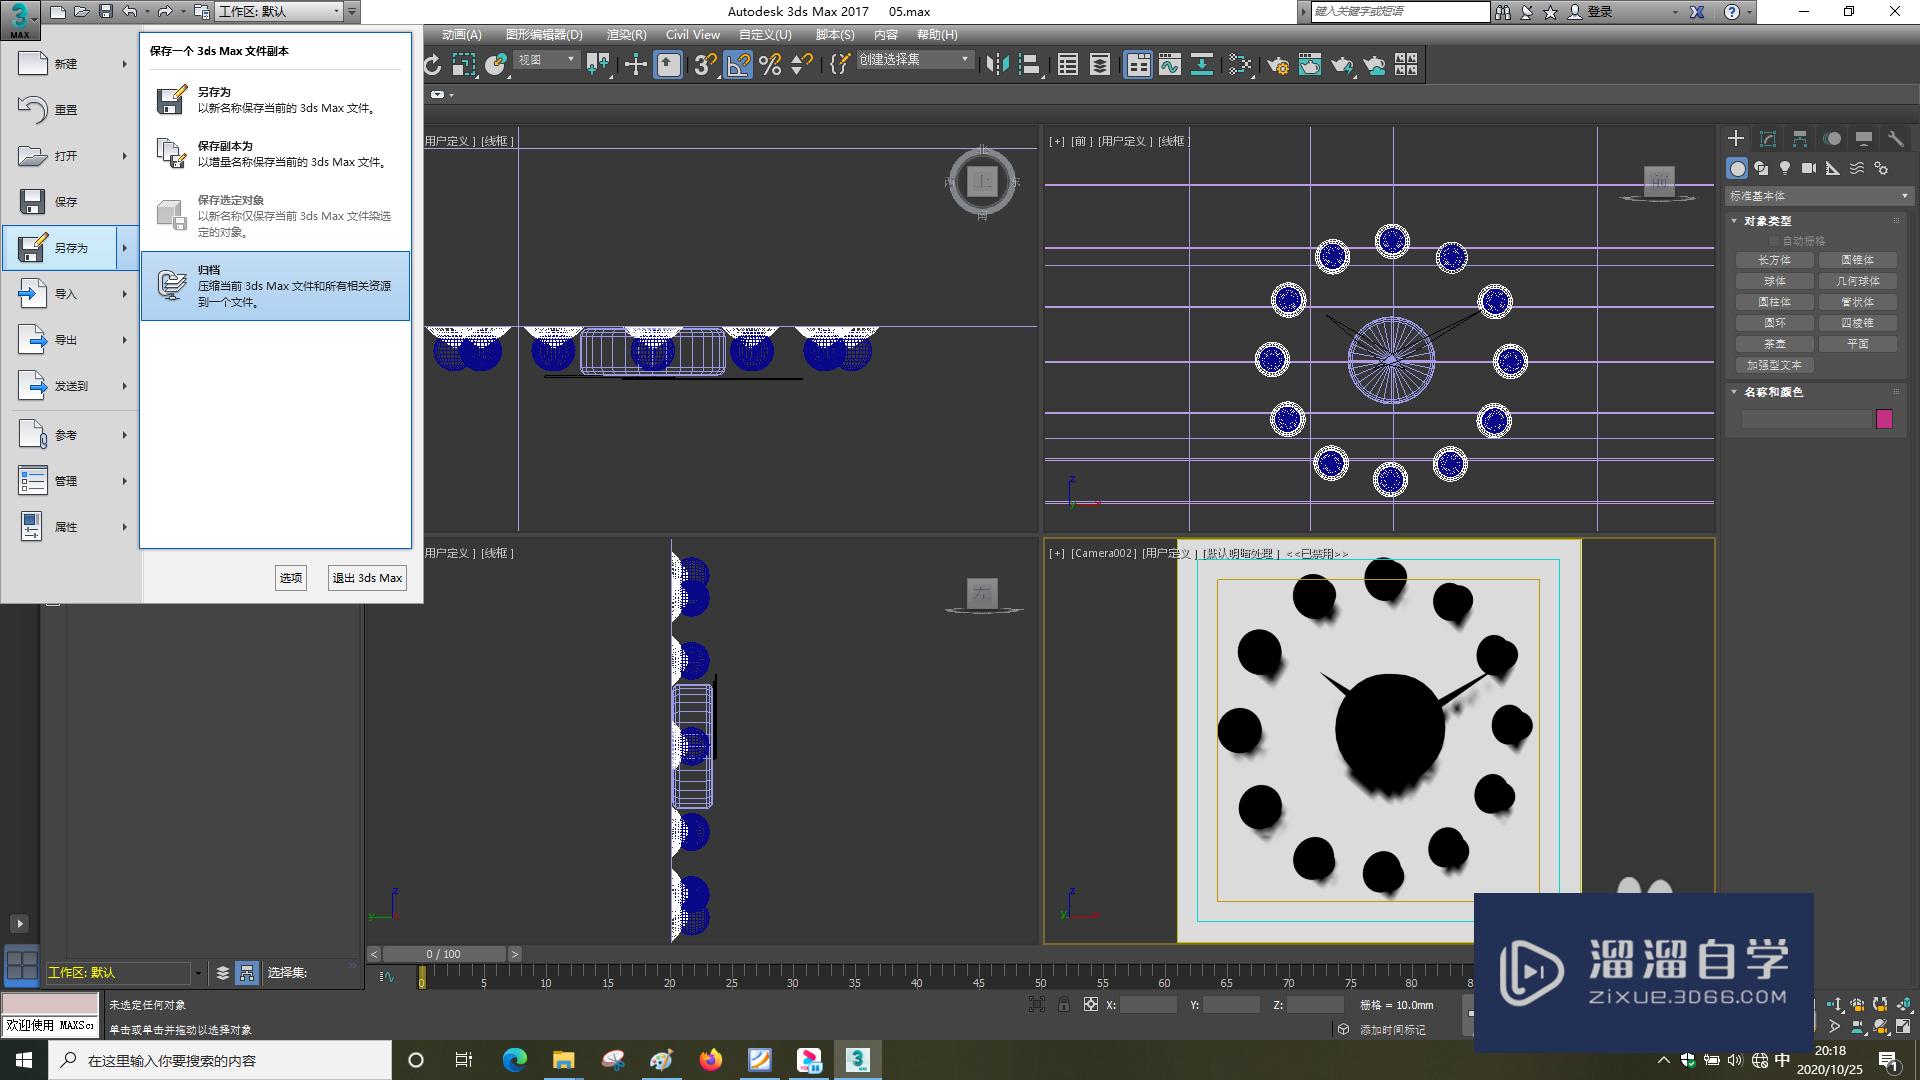This screenshot has width=1920, height=1080.
Task: Click the Align tool icon
Action: (1030, 65)
